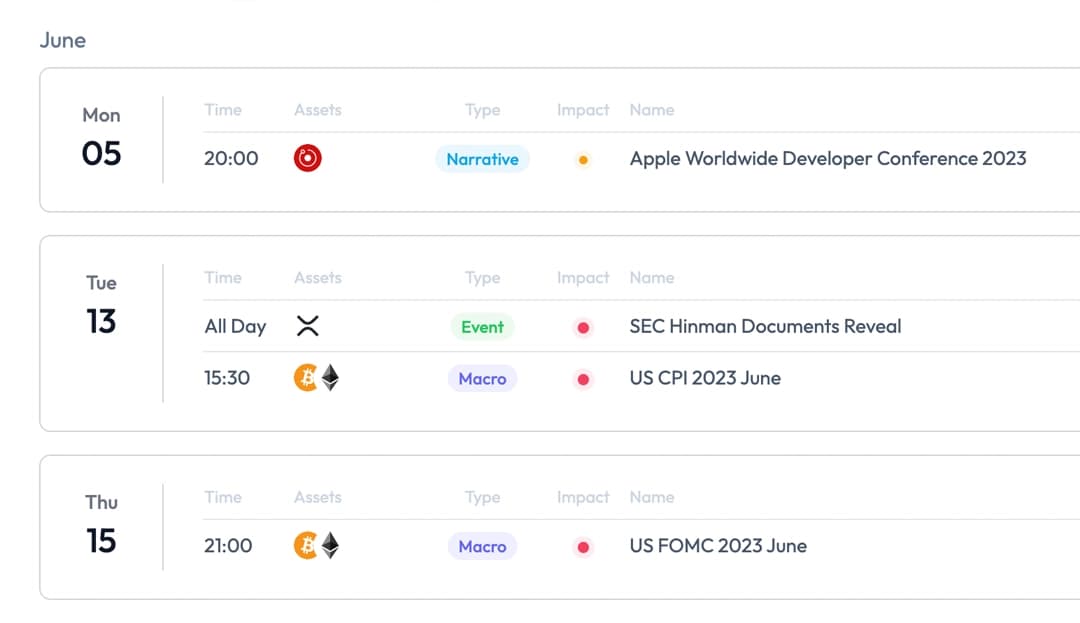Click Type column header in Tue 13 card

[482, 278]
